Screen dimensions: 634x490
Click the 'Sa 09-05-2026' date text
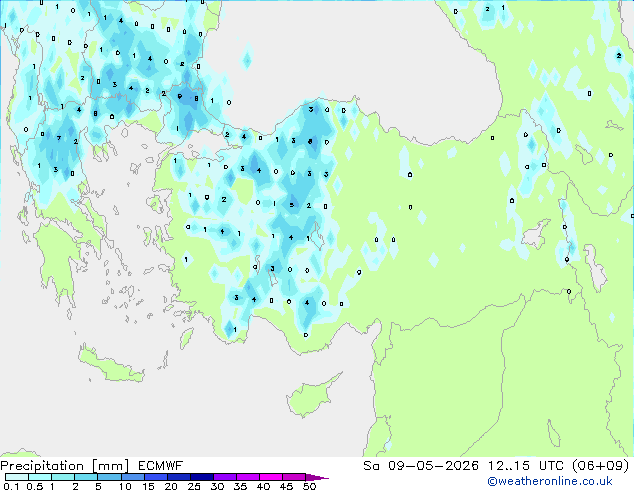point(421,466)
